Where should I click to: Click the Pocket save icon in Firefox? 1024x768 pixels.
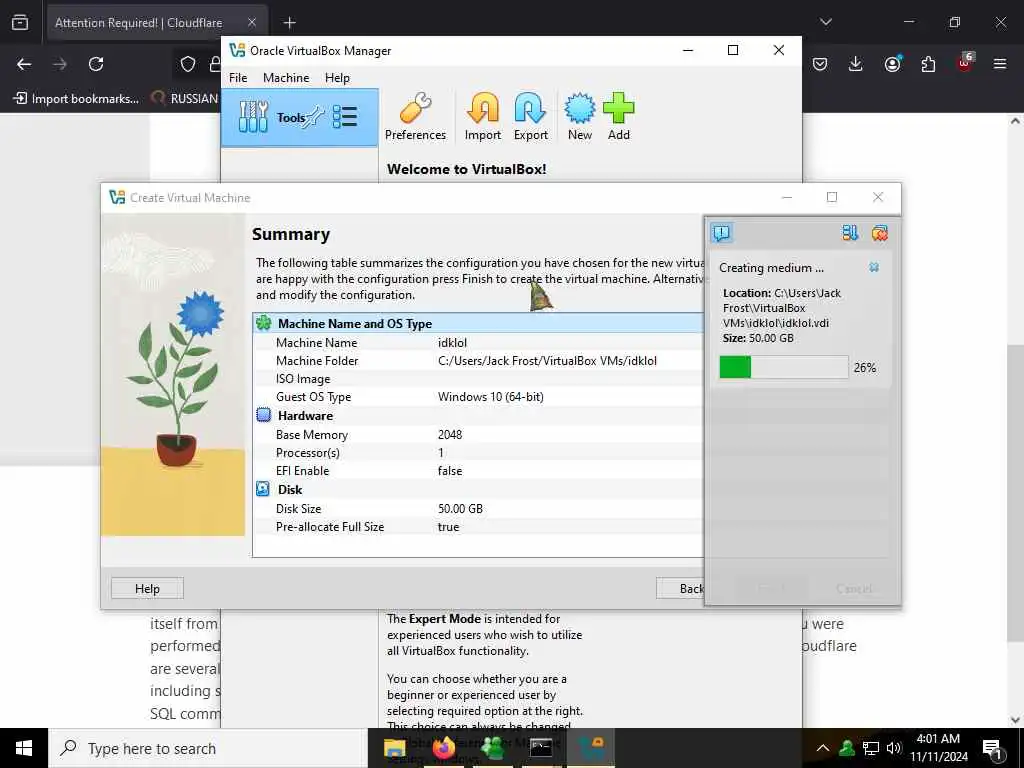coord(820,64)
